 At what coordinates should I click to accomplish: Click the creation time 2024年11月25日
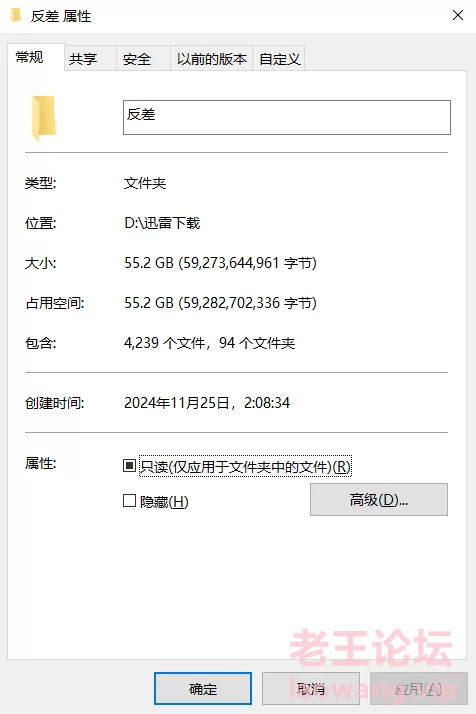pyautogui.click(x=176, y=403)
